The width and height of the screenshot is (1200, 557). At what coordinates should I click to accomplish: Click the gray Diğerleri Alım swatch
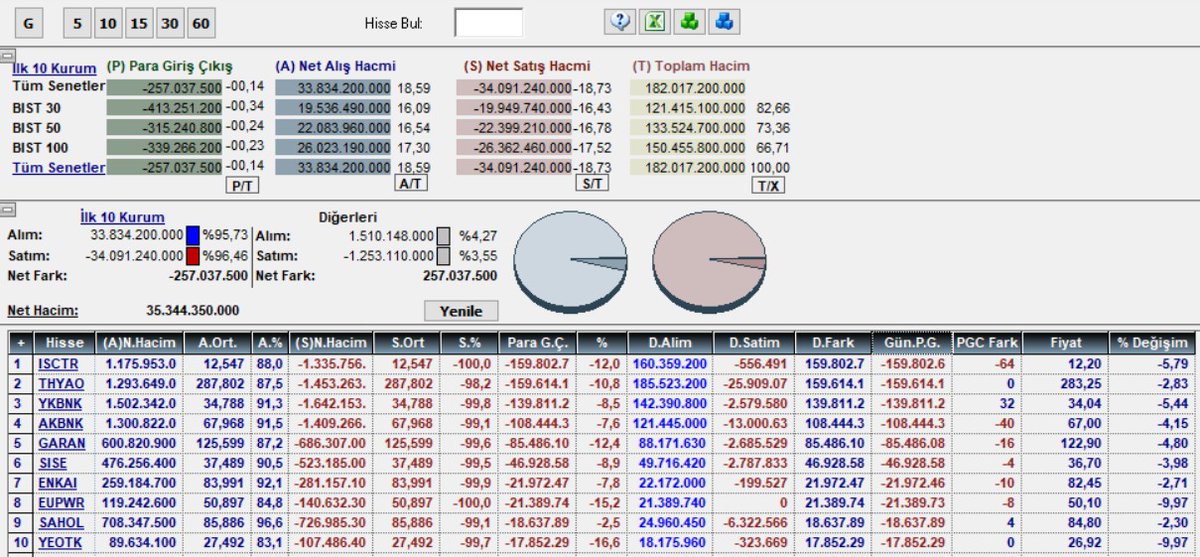[x=444, y=236]
